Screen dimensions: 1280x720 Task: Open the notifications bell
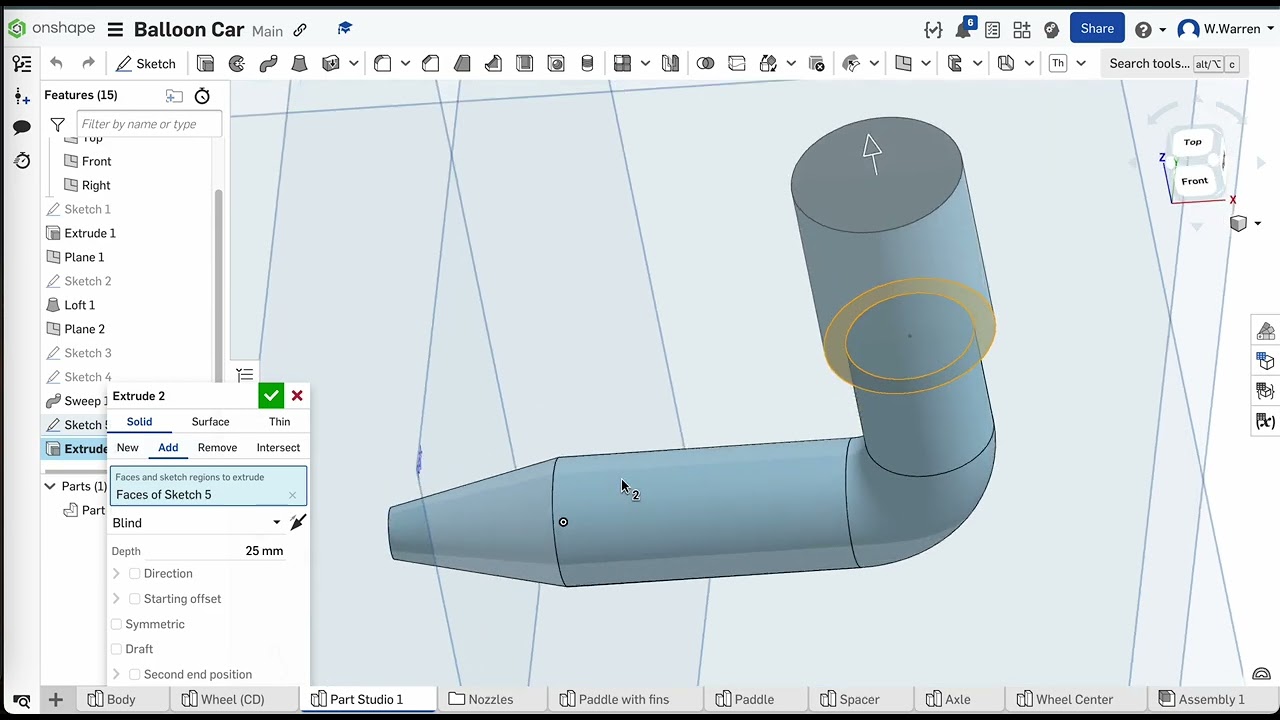(964, 29)
